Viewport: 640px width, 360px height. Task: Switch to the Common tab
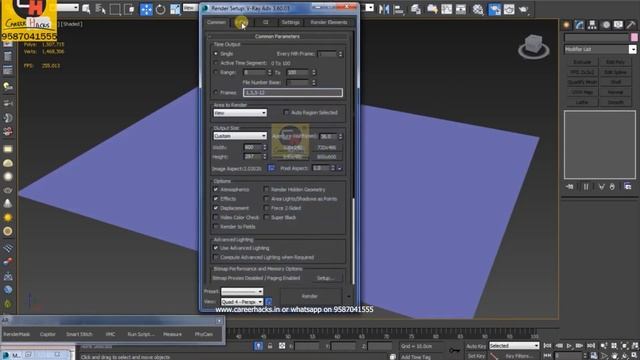pyautogui.click(x=217, y=22)
